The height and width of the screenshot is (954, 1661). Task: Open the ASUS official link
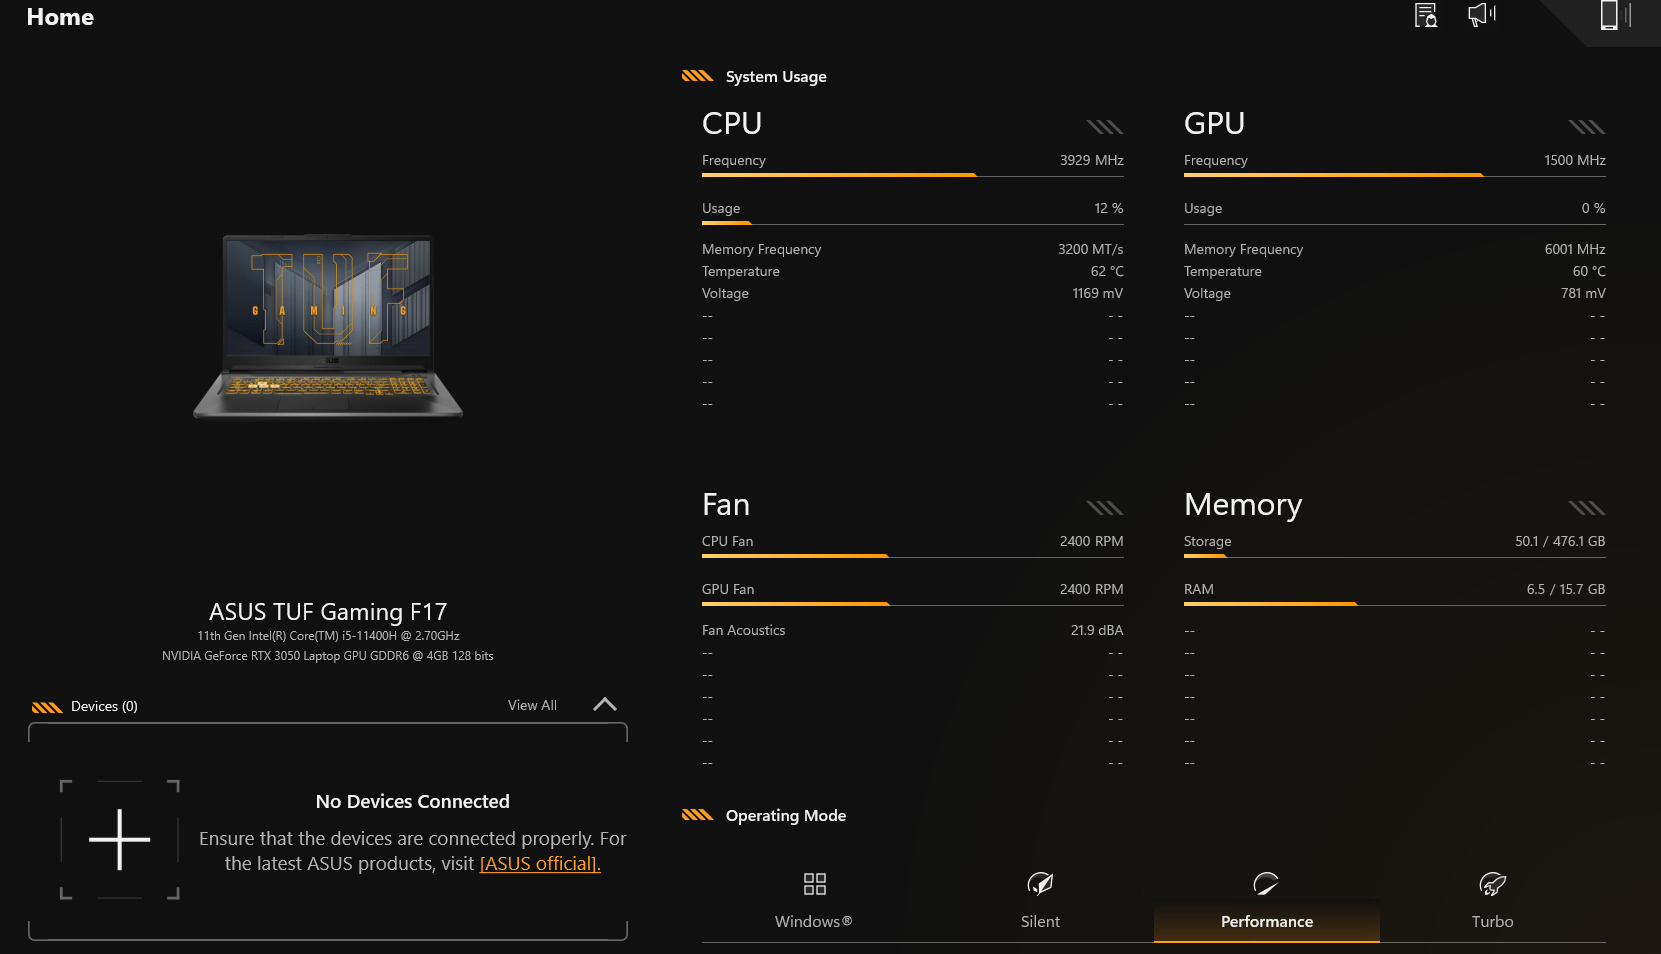click(x=540, y=864)
